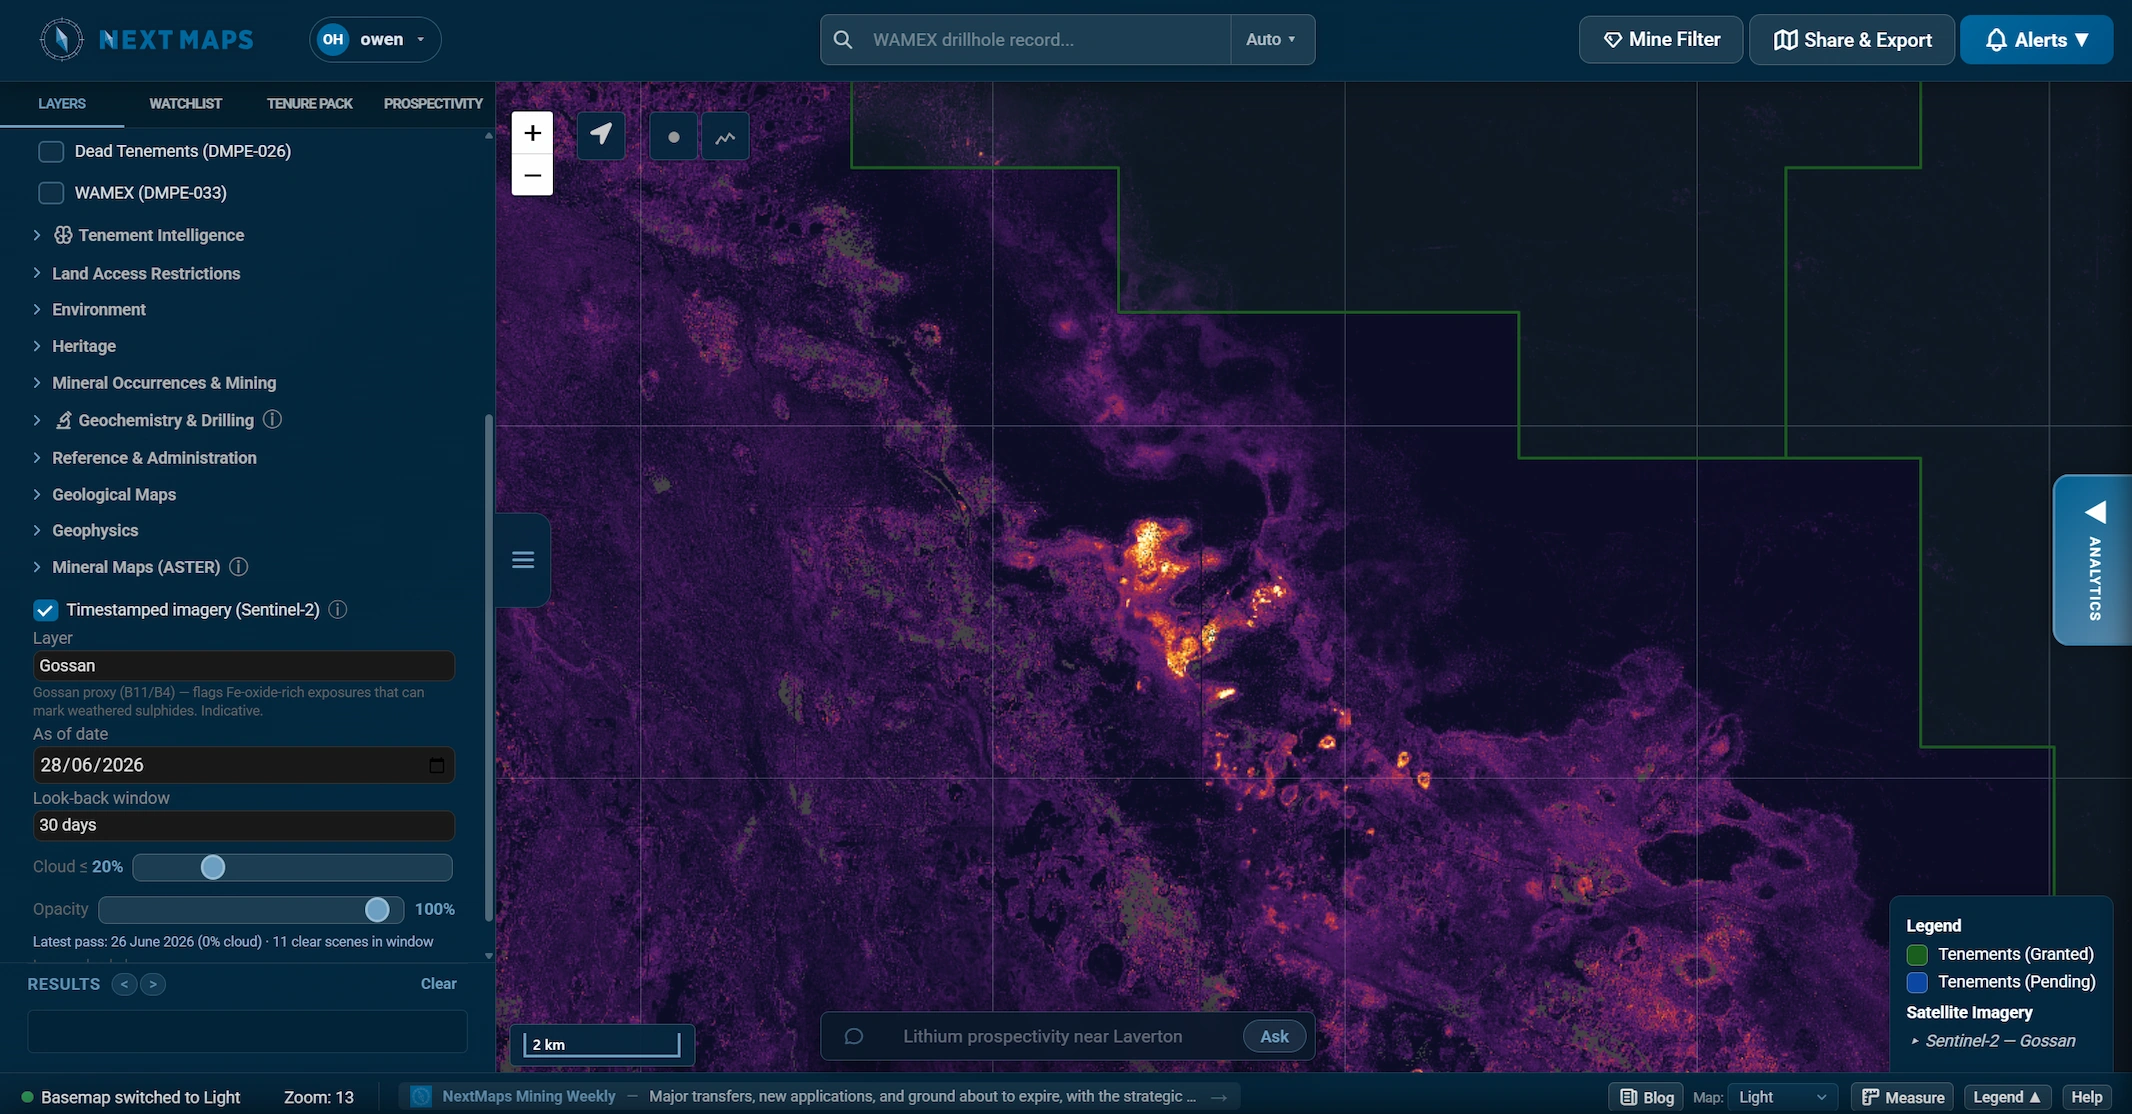Toggle Tenements (Granted) legend swatch

(1917, 954)
